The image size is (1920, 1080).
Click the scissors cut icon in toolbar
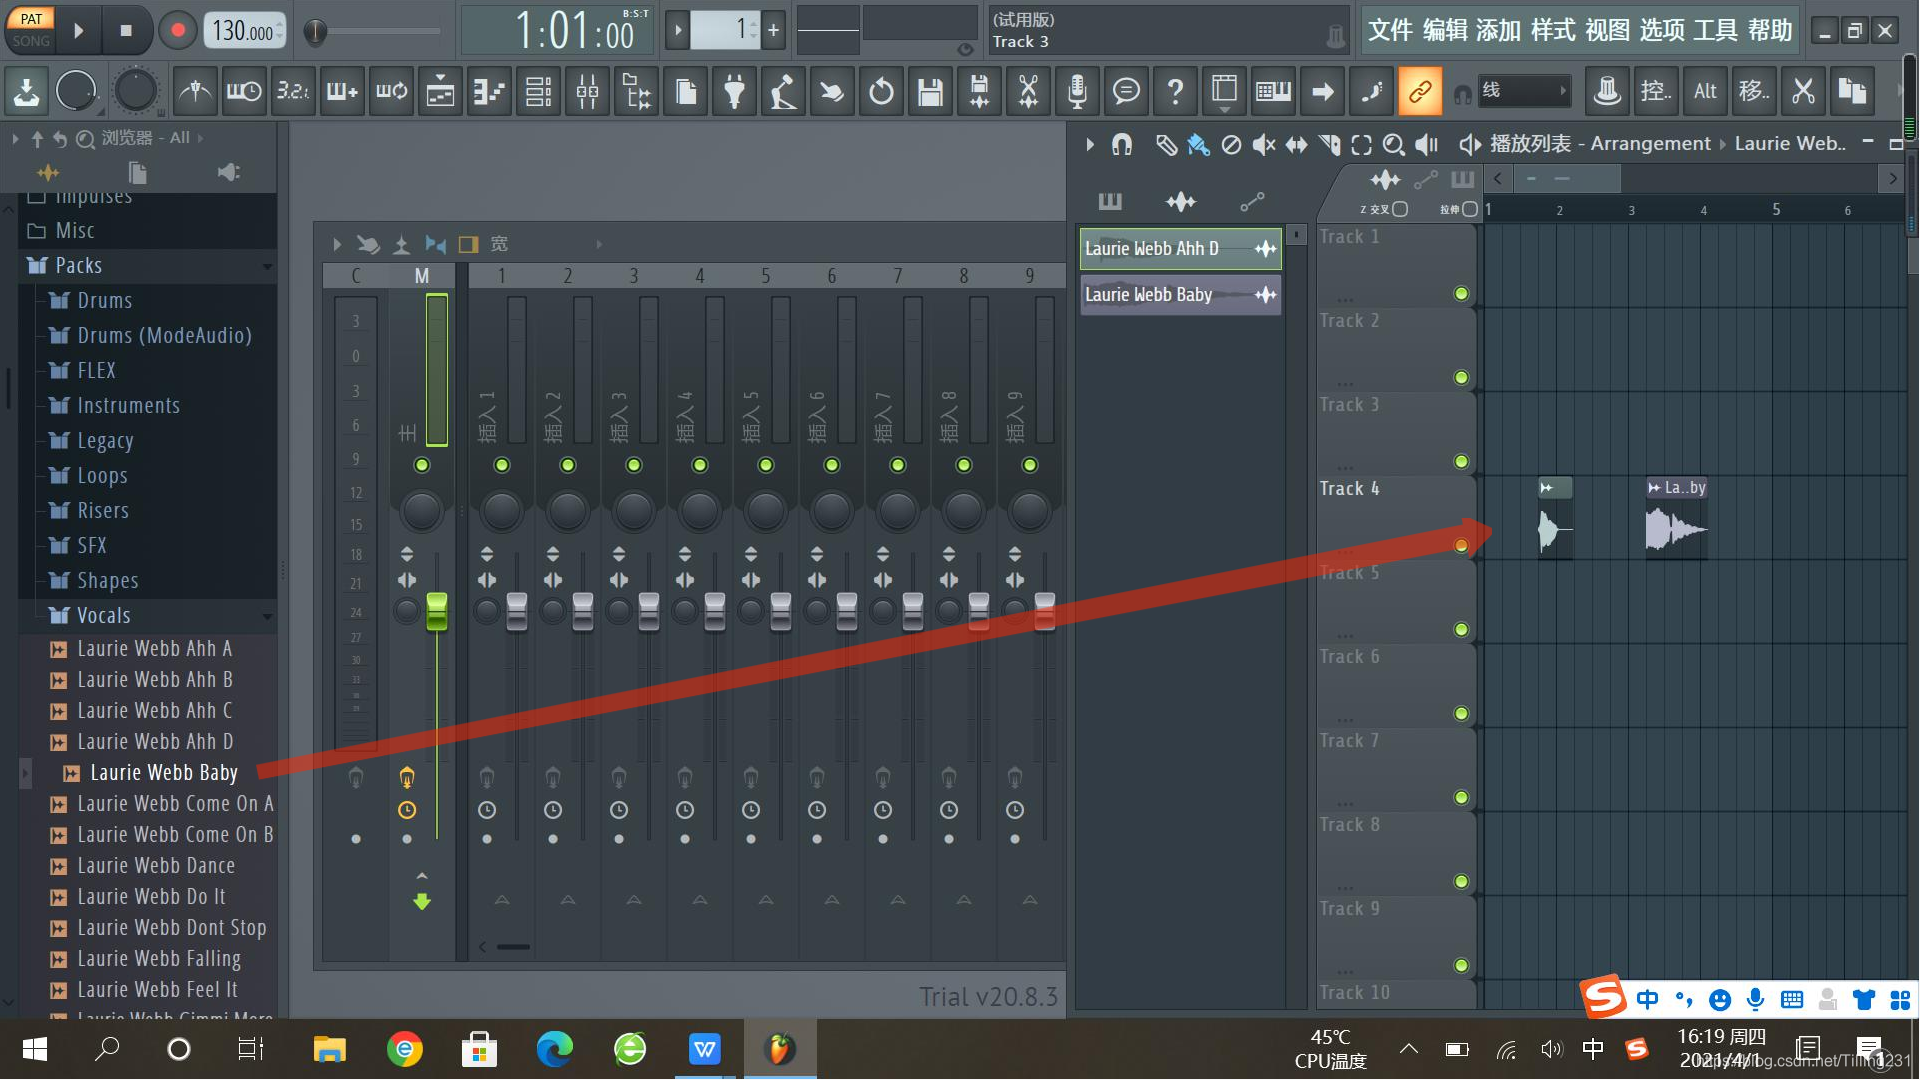(1028, 92)
